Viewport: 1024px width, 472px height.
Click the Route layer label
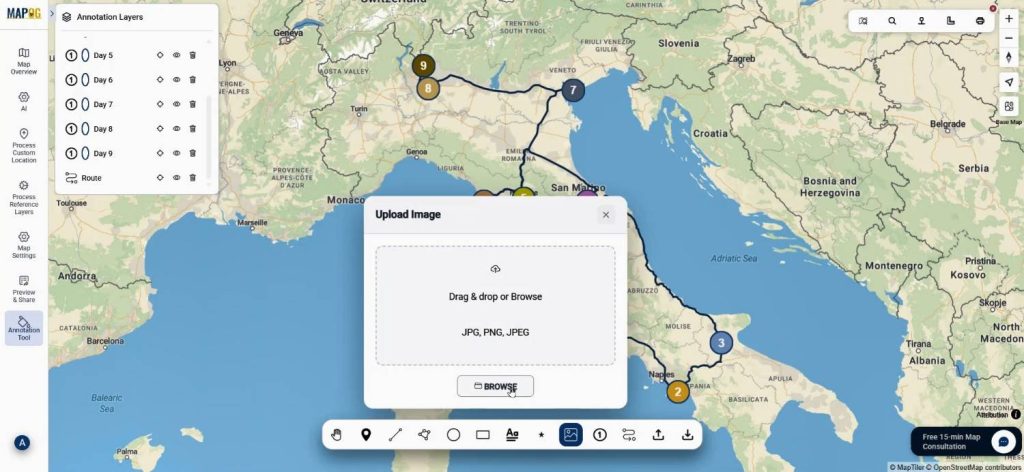(x=91, y=178)
